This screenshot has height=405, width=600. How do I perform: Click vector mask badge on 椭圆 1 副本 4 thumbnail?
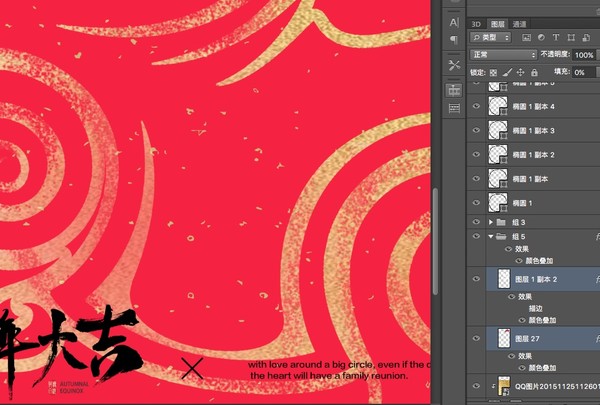point(504,112)
